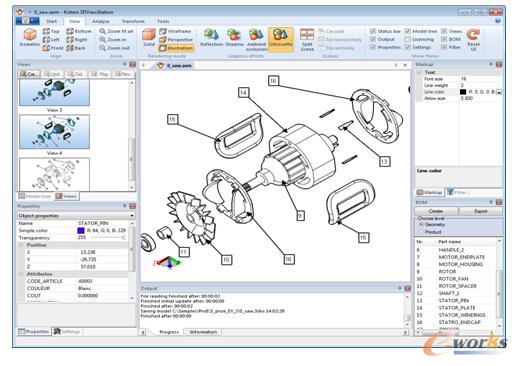Open the Analyze ribbon tab
The height and width of the screenshot is (366, 518).
[101, 21]
